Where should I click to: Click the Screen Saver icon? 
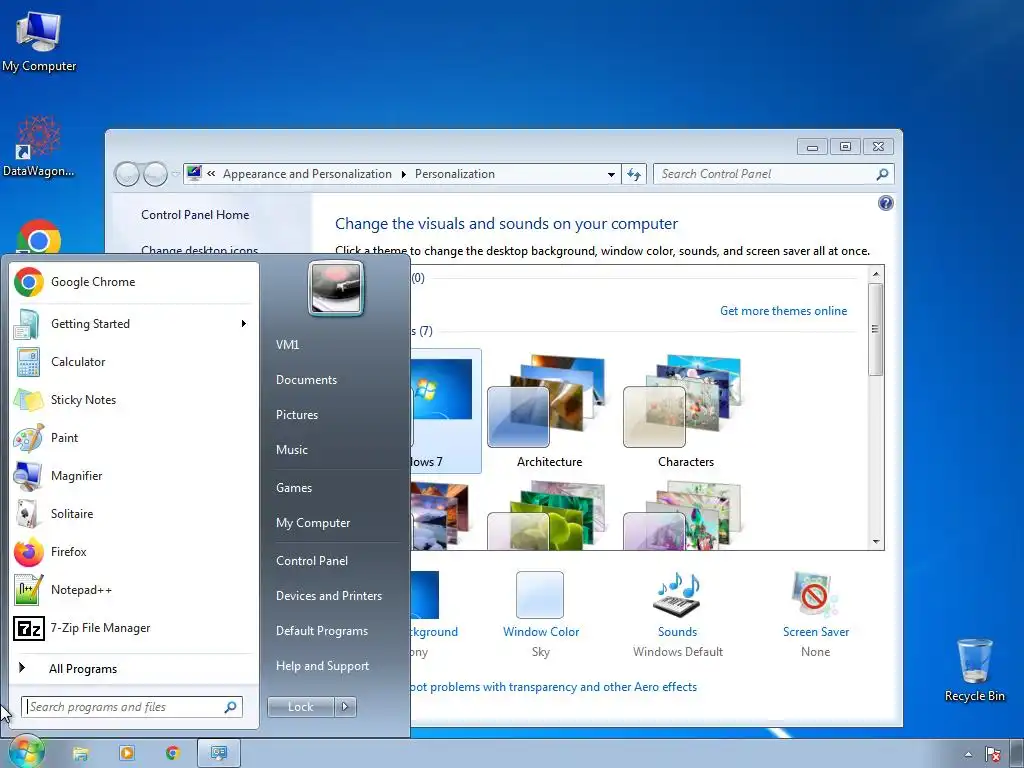click(x=815, y=594)
